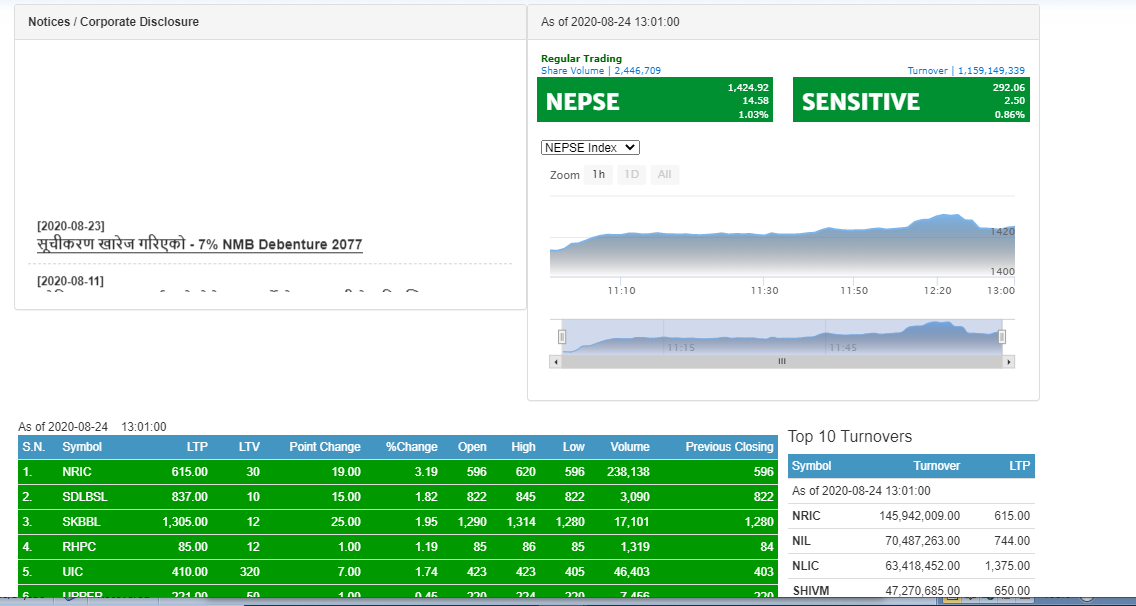Select SDLBSL symbol in the stock table
The width and height of the screenshot is (1136, 606).
(84, 497)
